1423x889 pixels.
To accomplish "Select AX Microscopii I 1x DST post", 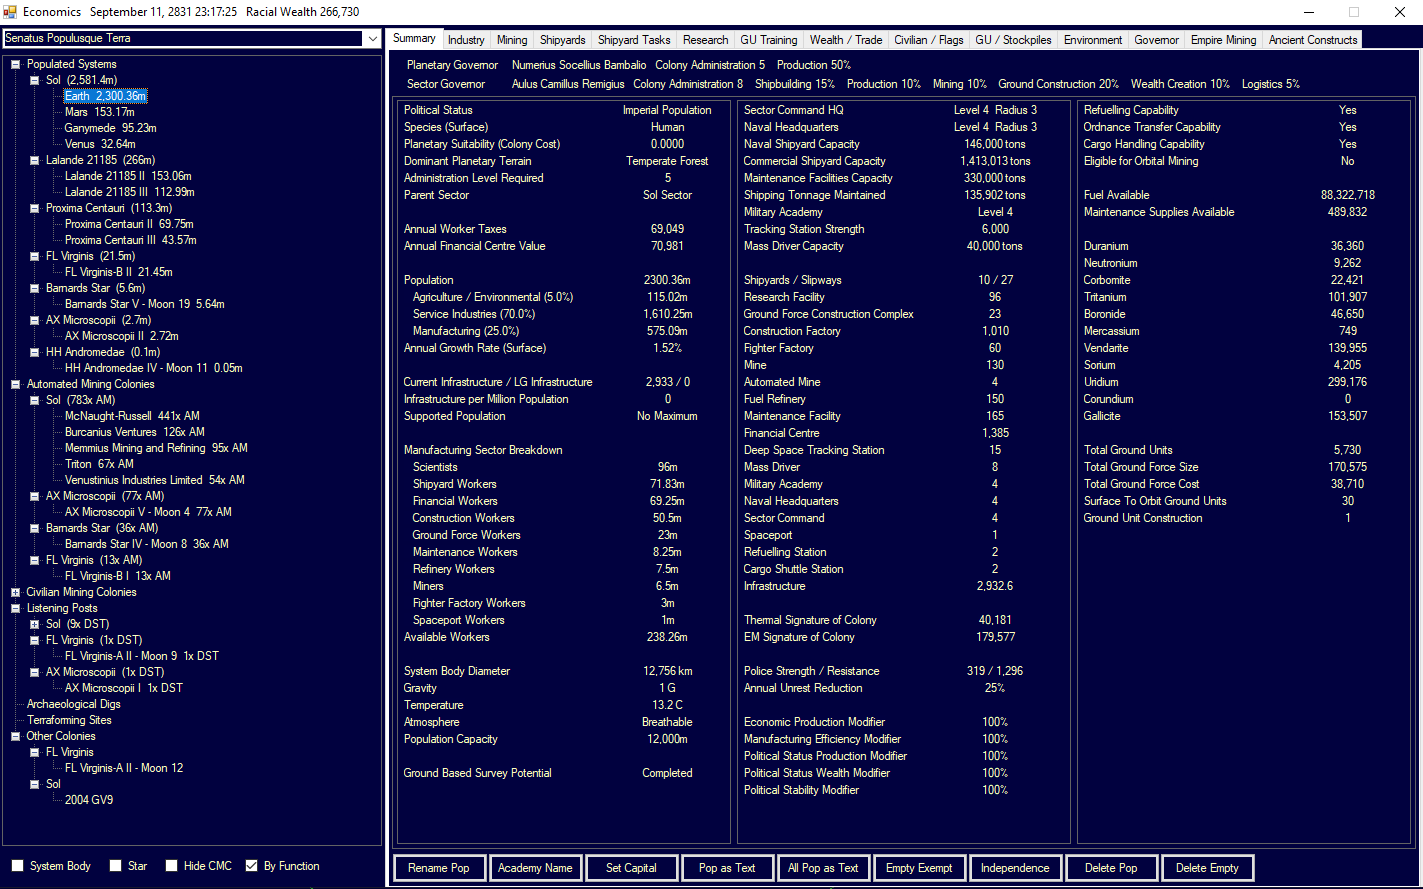I will click(124, 688).
